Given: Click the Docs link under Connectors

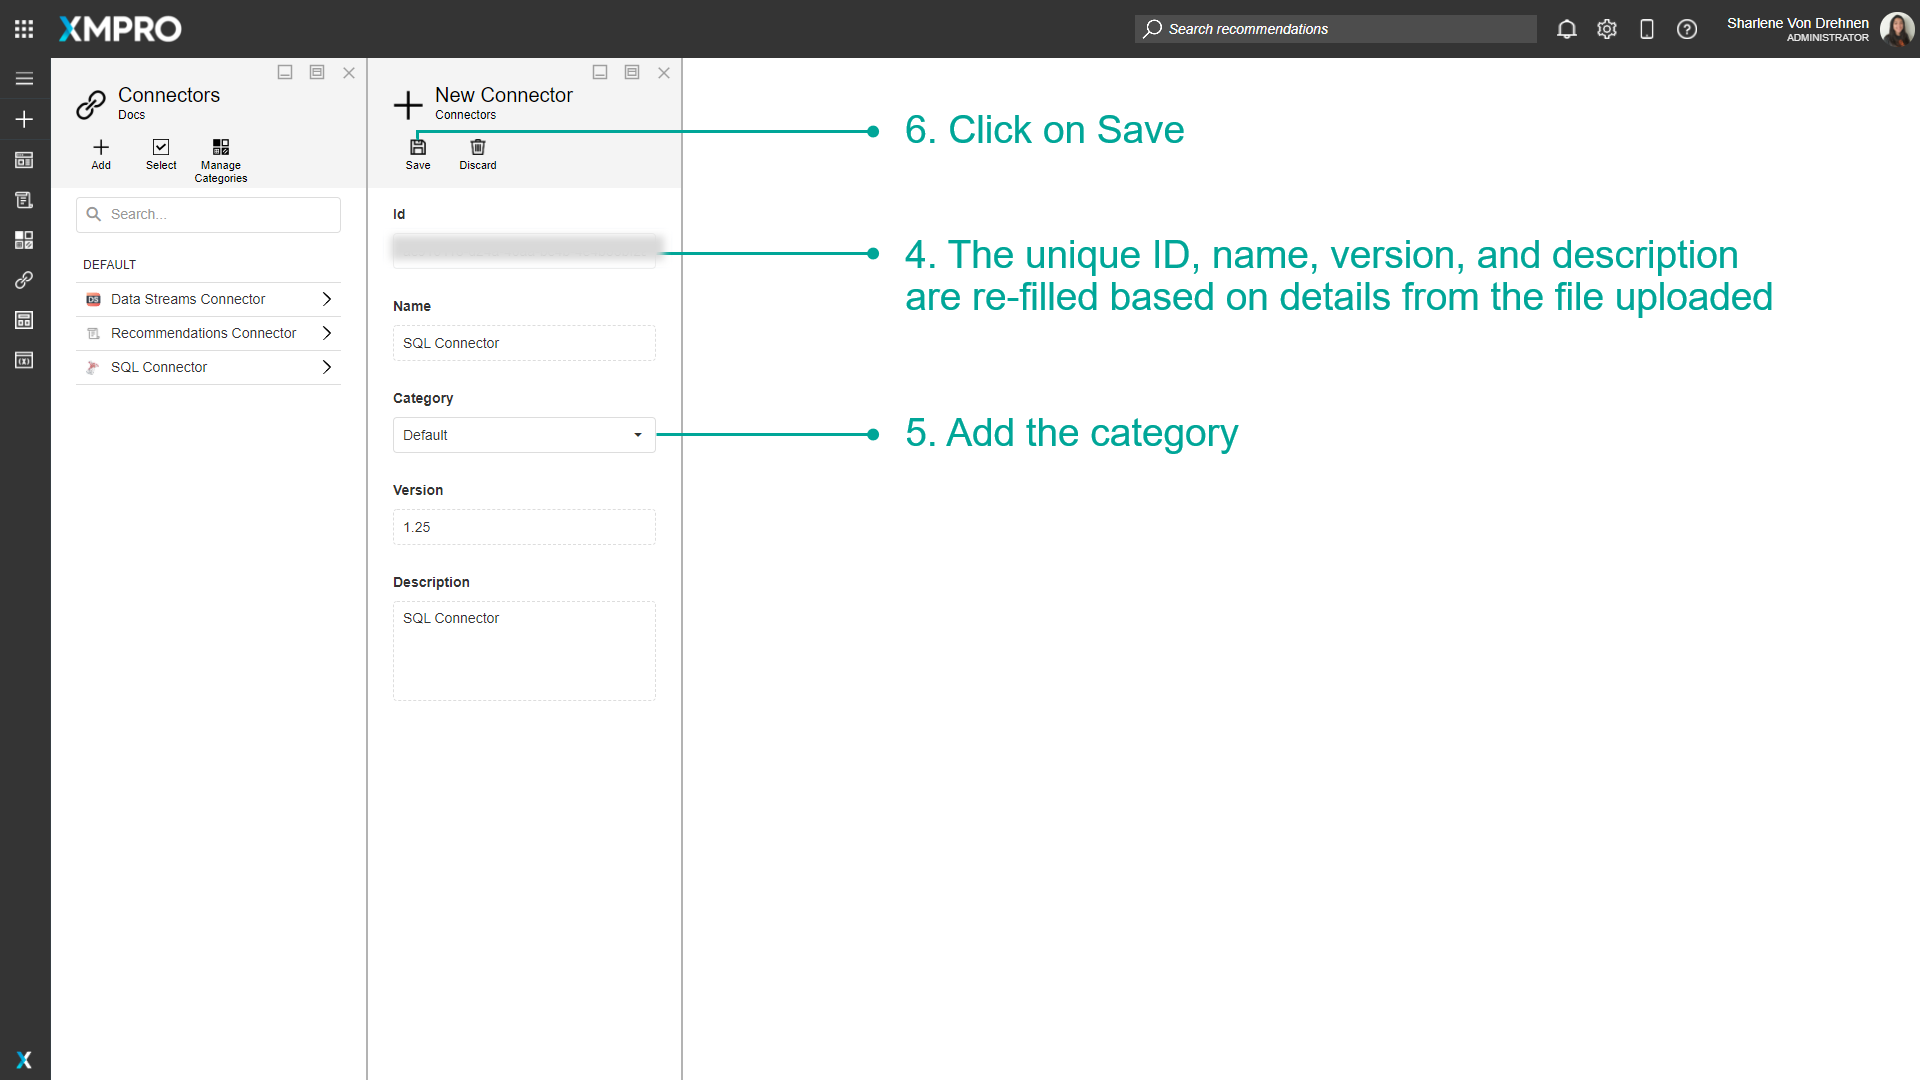Looking at the screenshot, I should tap(131, 115).
